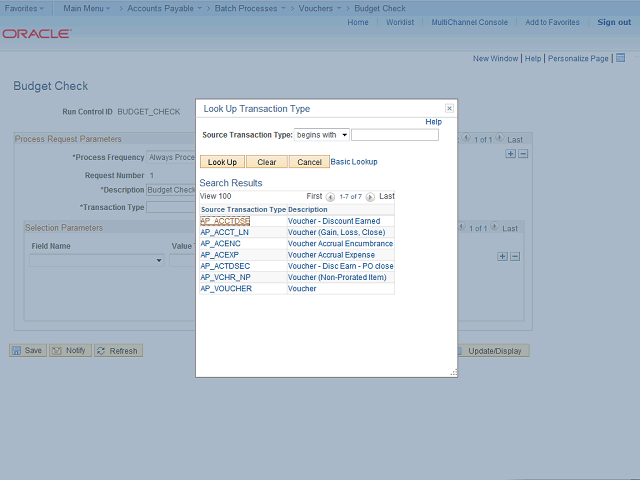Open the 'begins with' operator dropdown
640x480 pixels.
322,135
